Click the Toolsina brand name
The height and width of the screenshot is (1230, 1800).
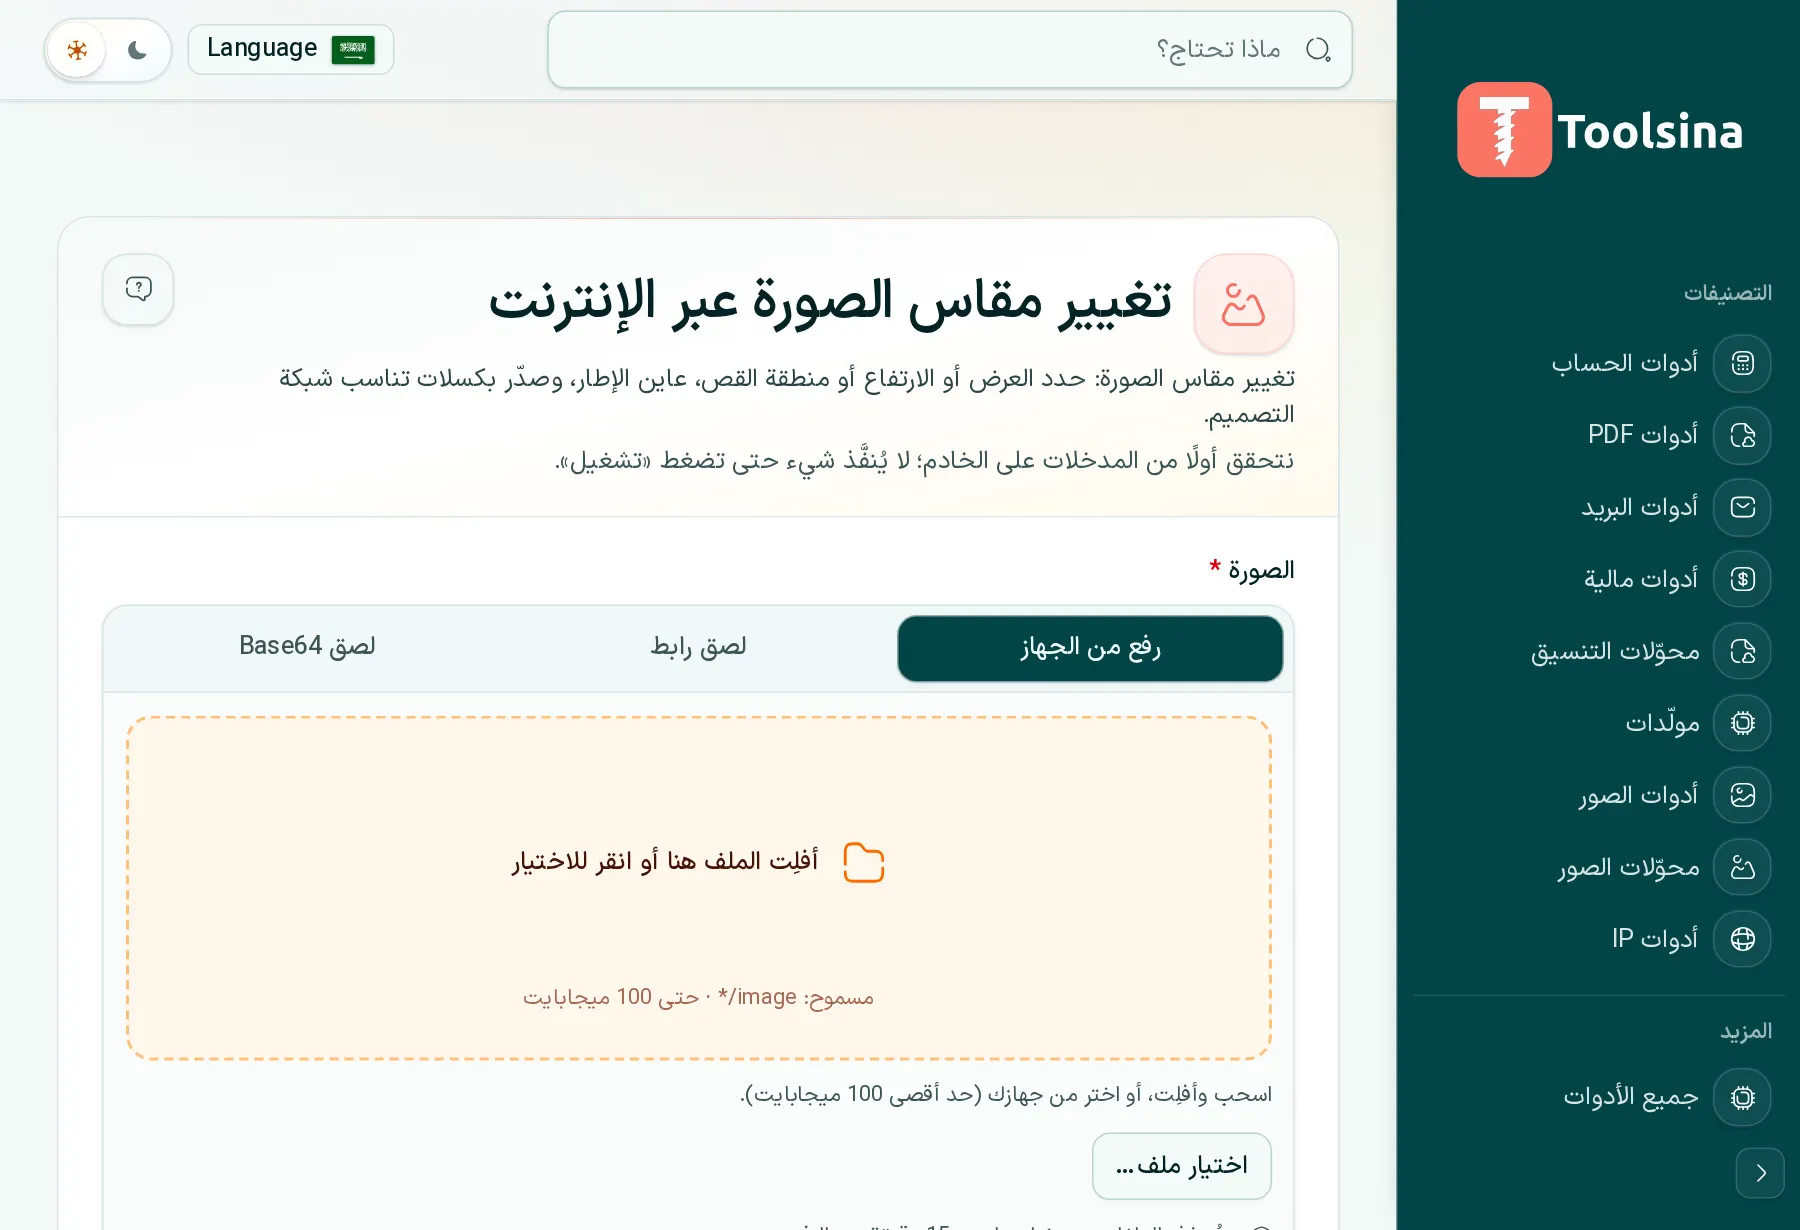tap(1650, 132)
